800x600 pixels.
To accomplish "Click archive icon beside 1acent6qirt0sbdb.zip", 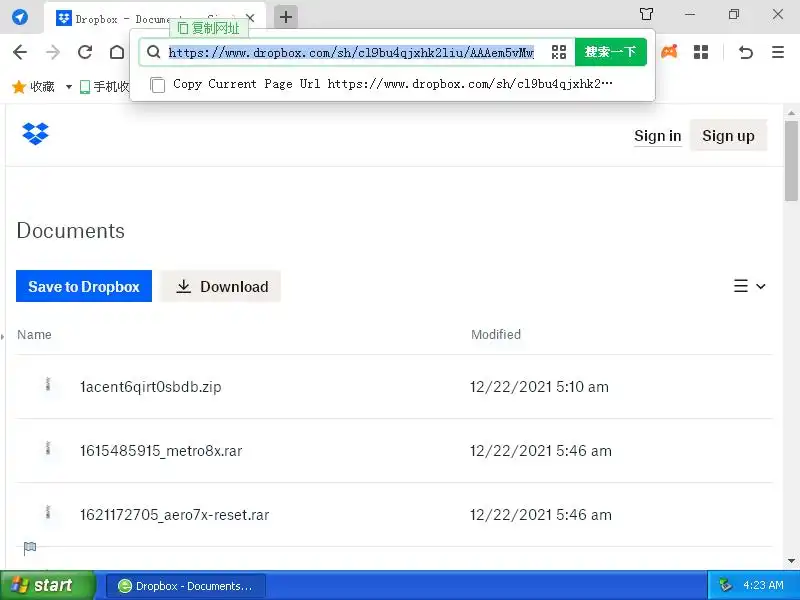I will [48, 384].
